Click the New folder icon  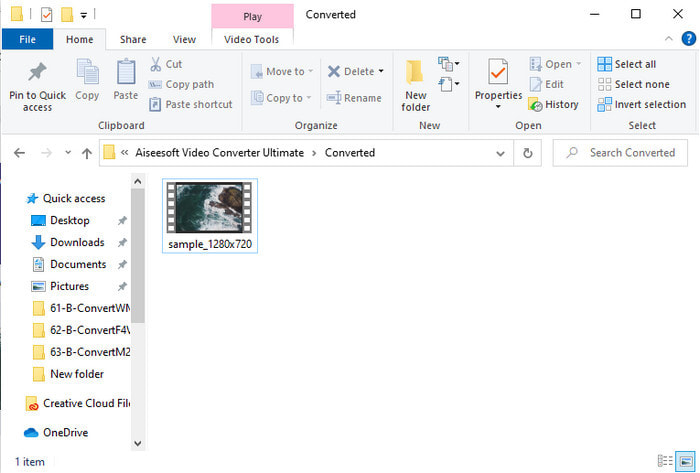[416, 74]
